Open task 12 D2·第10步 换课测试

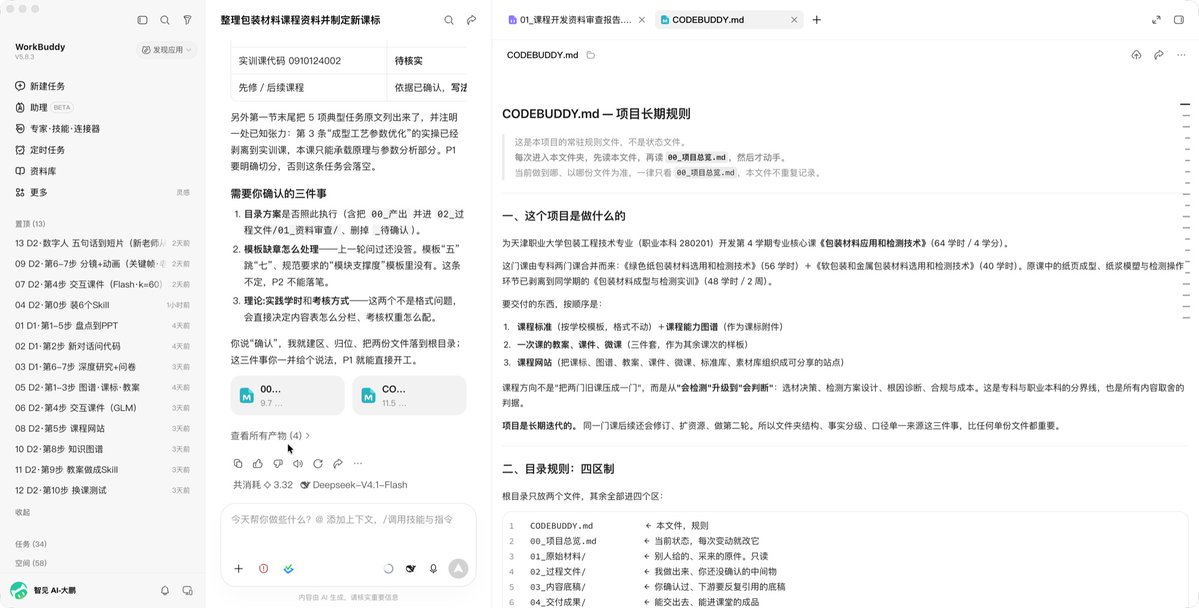102,490
